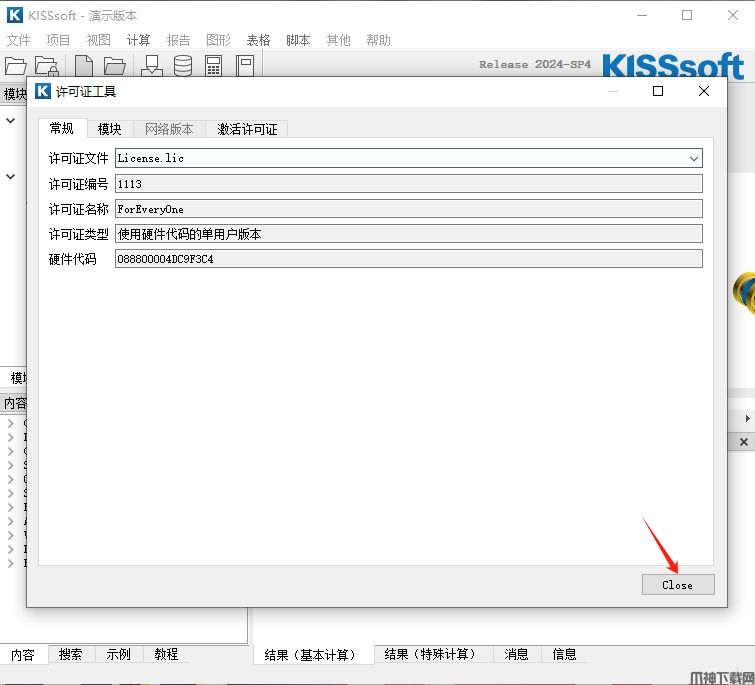Click the 硬件代码 field value

coord(408,259)
